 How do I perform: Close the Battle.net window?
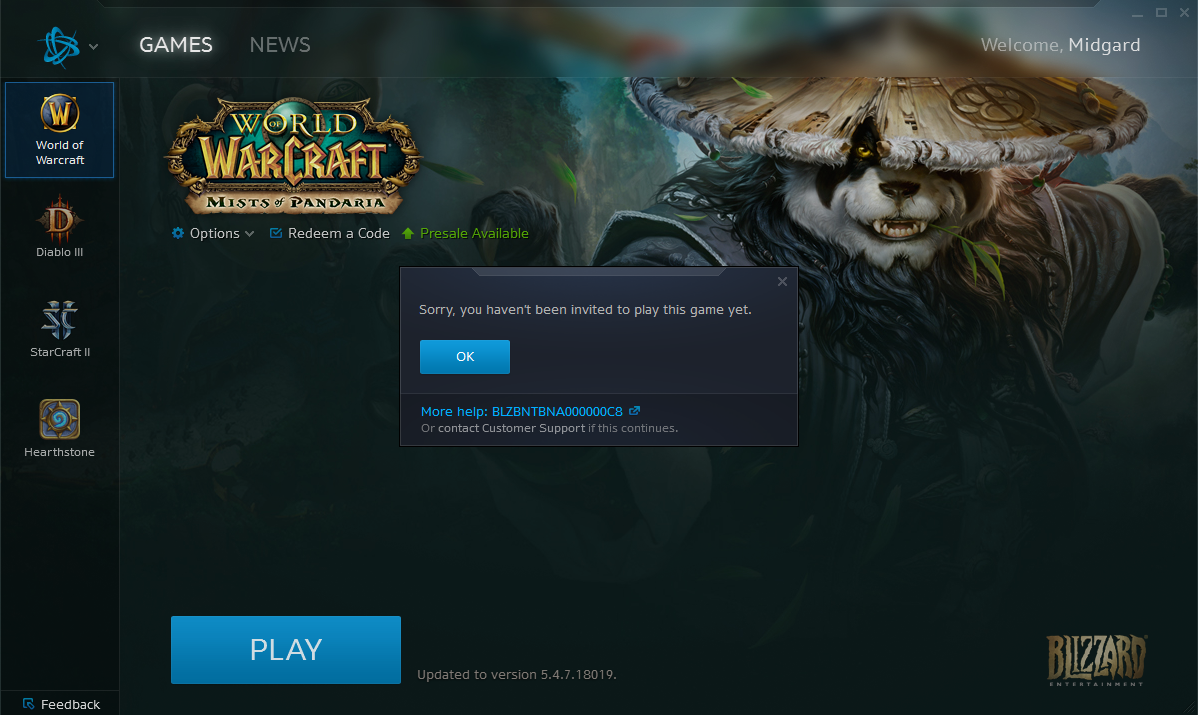1184,12
